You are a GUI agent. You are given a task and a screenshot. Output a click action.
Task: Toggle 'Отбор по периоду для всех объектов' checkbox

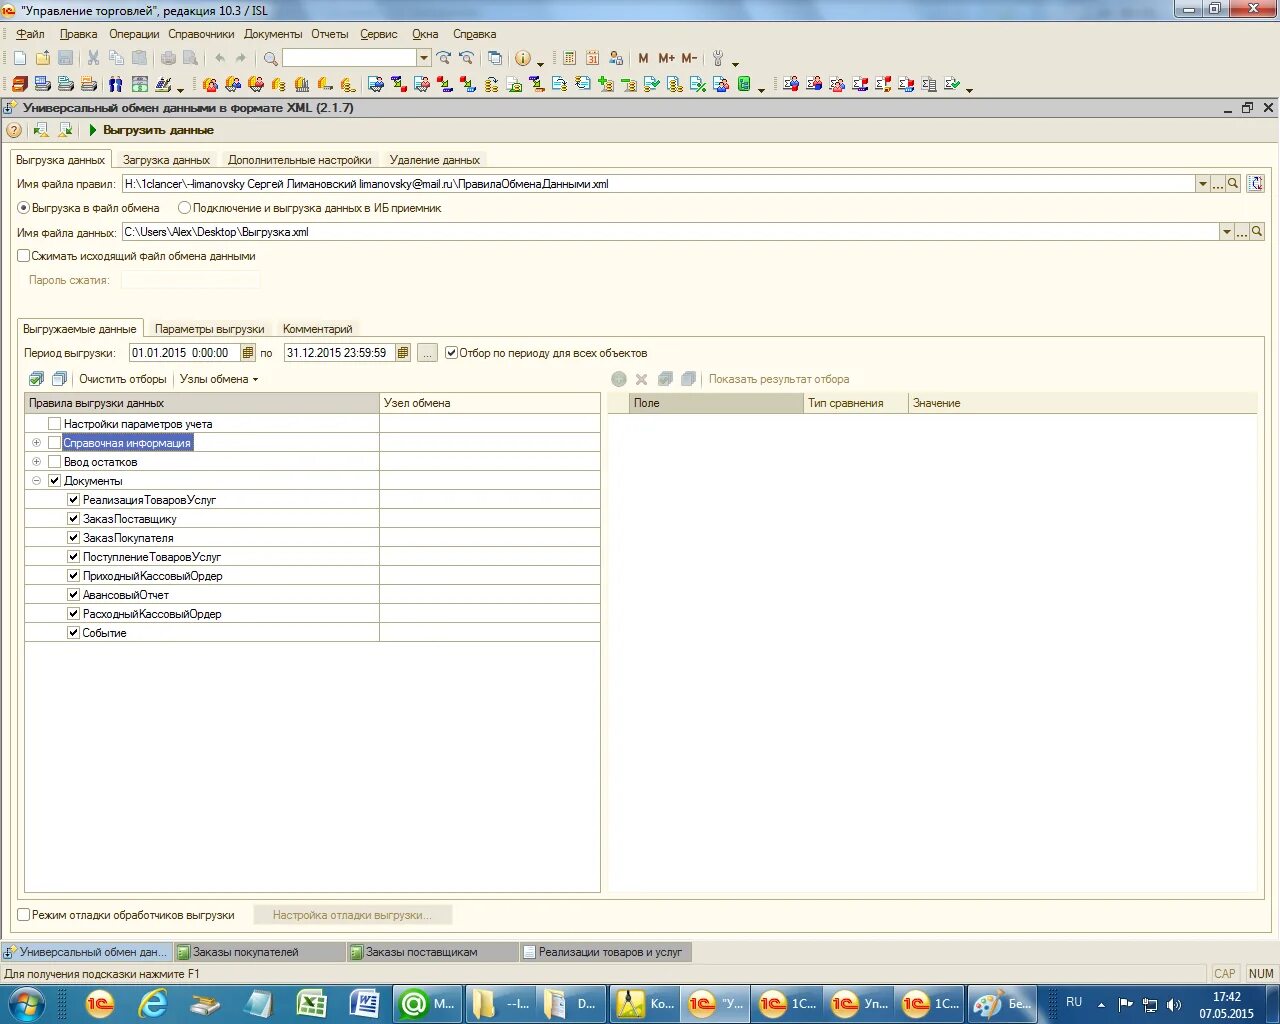(x=451, y=353)
